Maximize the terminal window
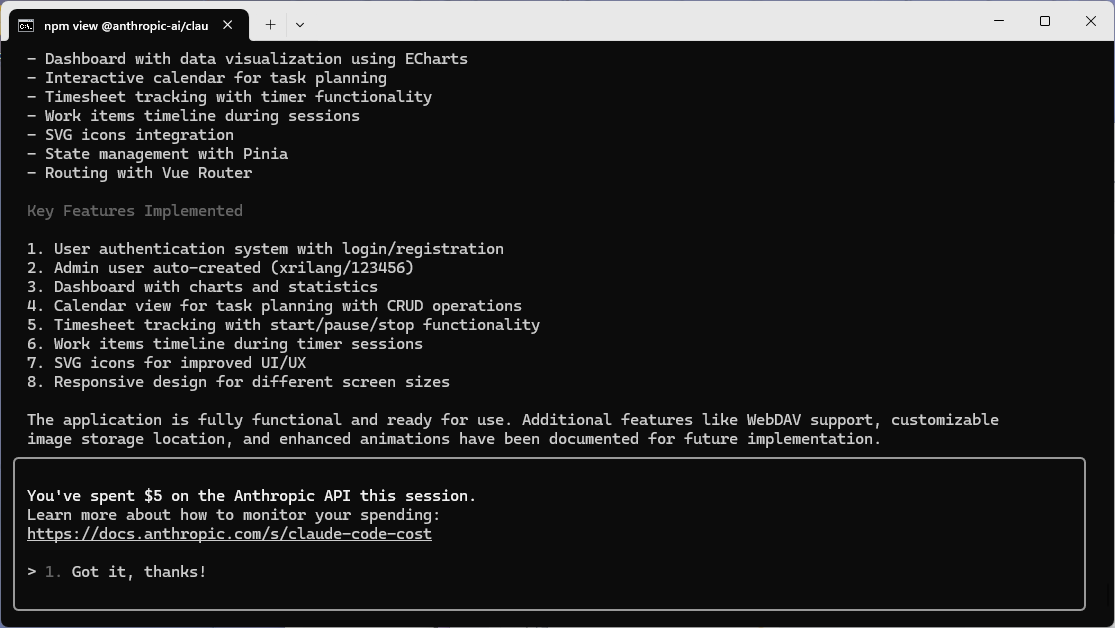This screenshot has height=628, width=1115. [x=1045, y=21]
